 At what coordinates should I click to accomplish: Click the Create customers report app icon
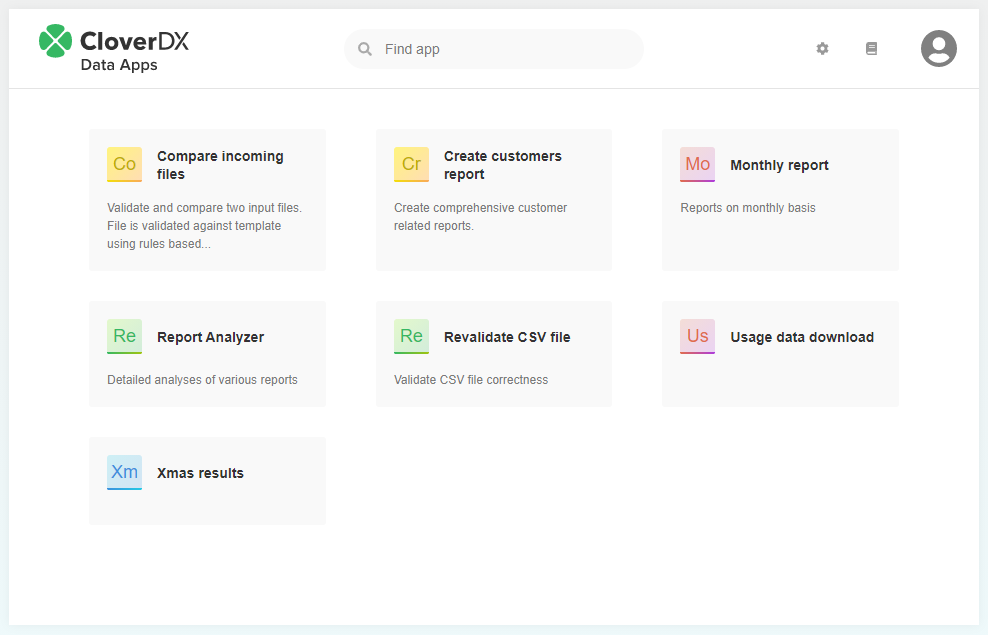click(411, 164)
